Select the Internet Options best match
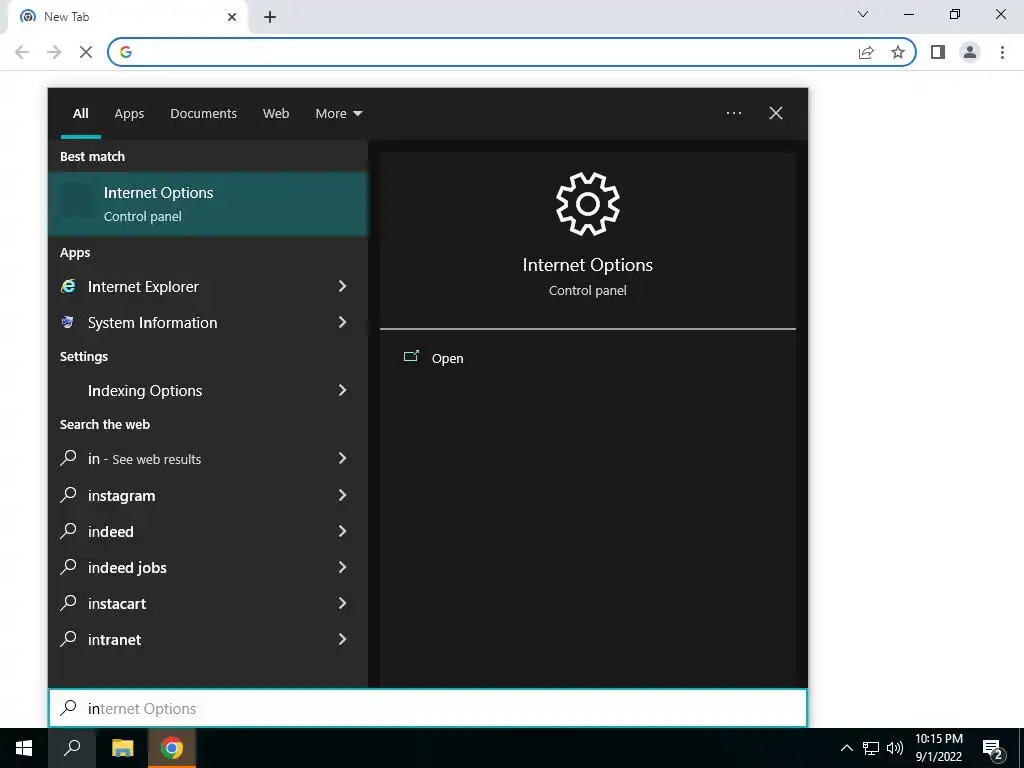 [208, 204]
